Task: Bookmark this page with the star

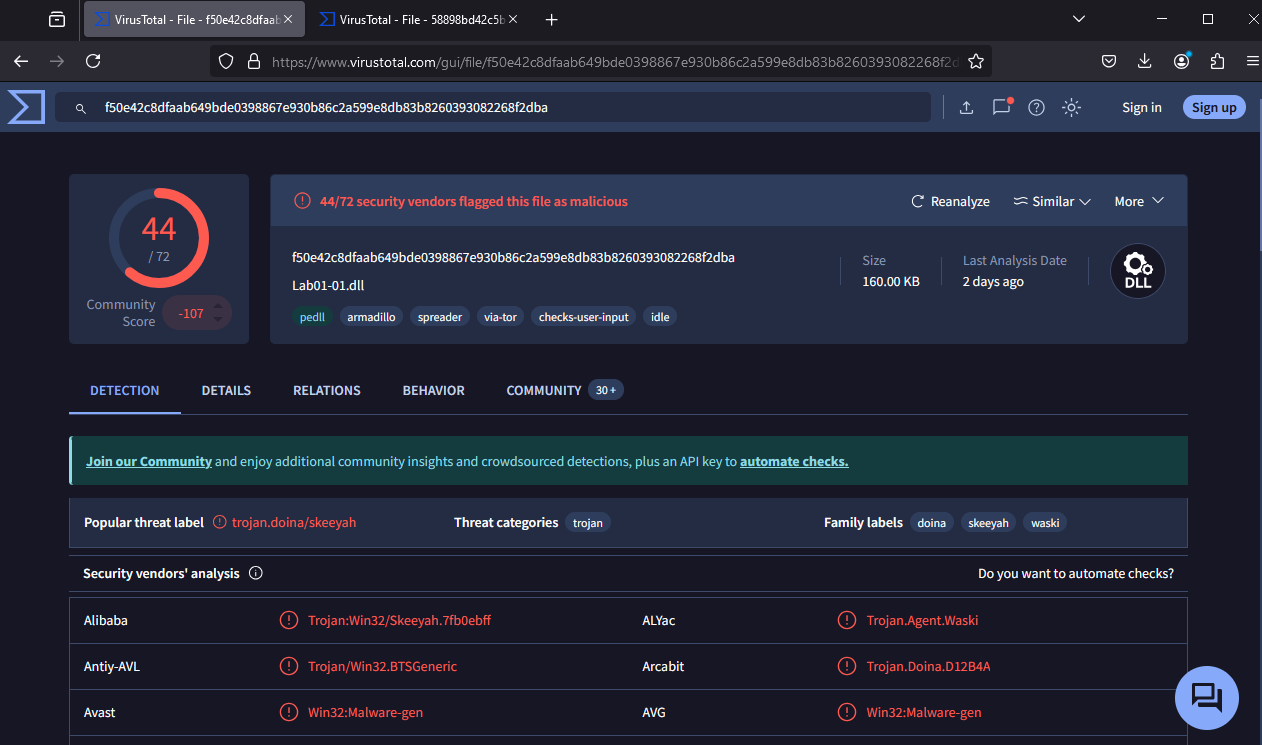Action: click(976, 60)
